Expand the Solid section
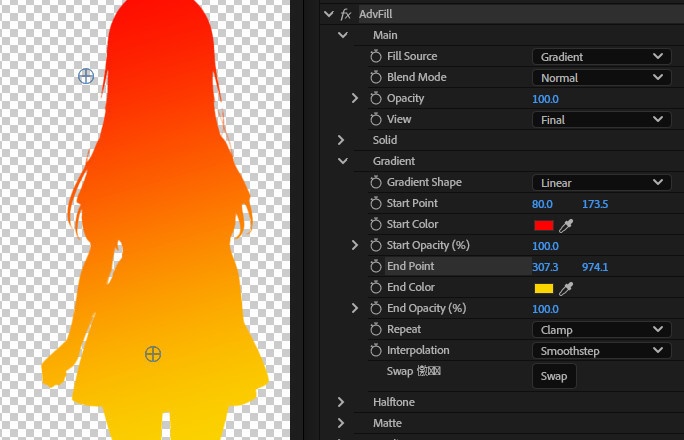This screenshot has height=440, width=684. click(x=341, y=140)
